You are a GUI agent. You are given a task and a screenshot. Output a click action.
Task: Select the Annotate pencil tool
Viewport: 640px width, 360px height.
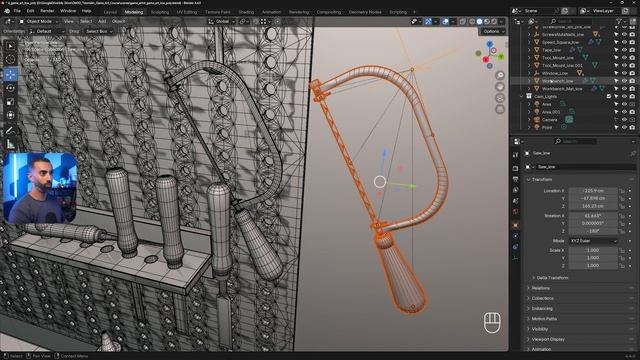pos(11,131)
